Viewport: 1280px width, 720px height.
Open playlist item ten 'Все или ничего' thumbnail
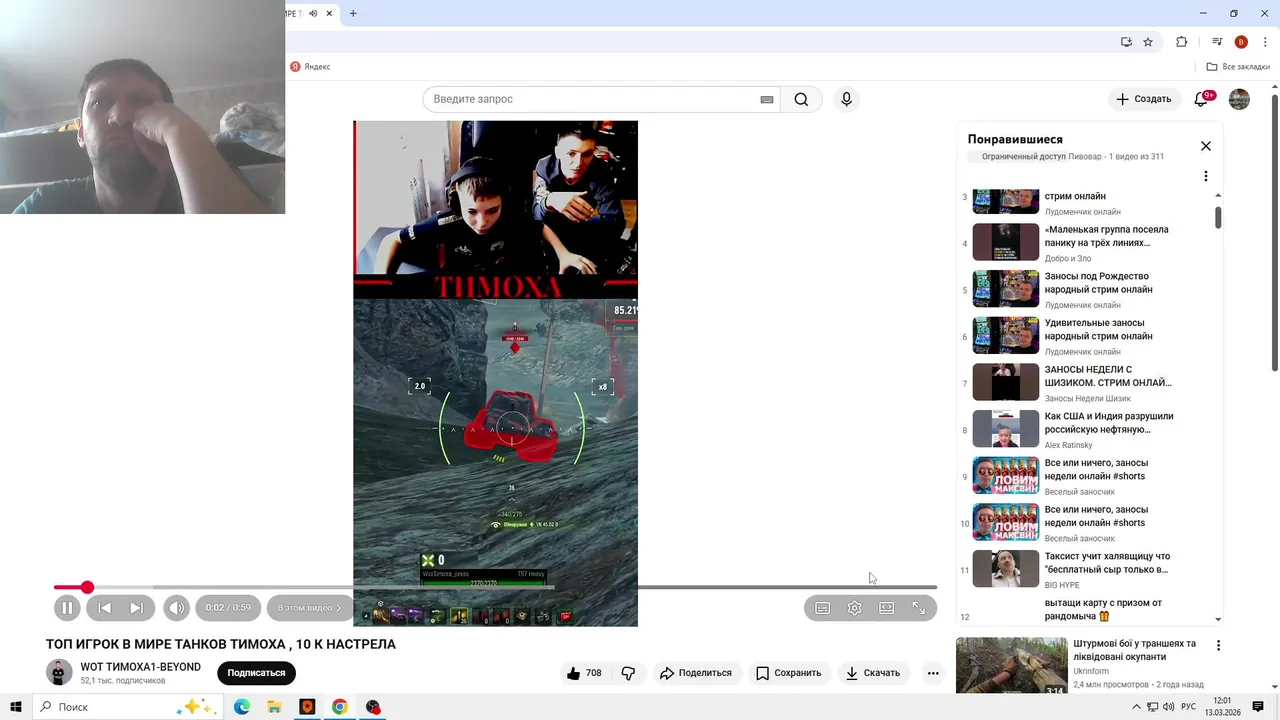(1006, 522)
